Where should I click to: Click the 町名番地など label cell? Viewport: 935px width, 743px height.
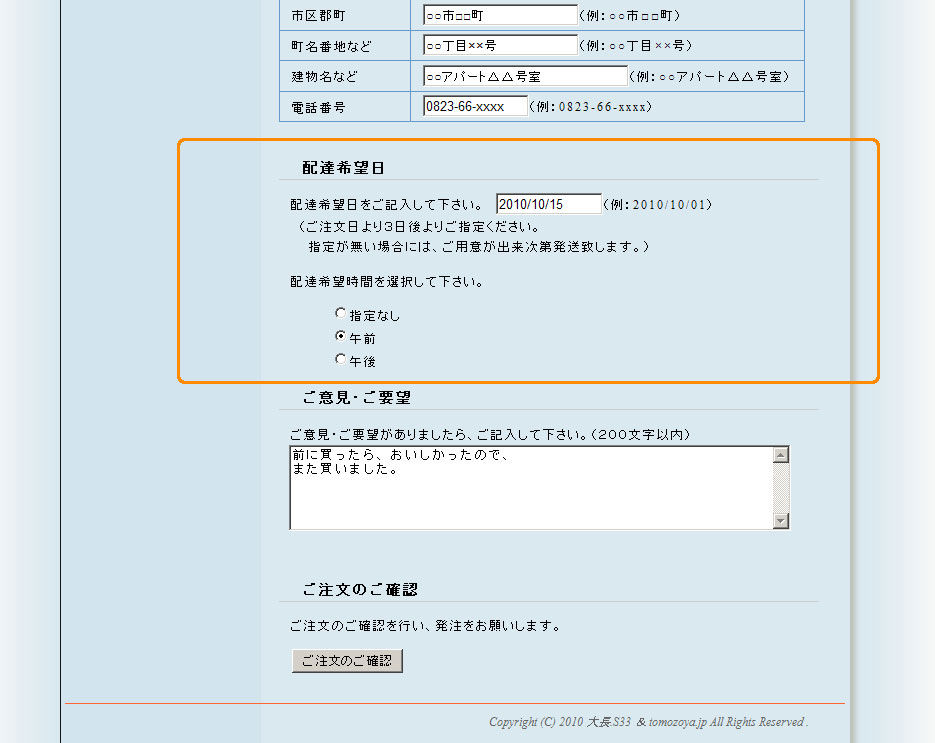[x=345, y=45]
